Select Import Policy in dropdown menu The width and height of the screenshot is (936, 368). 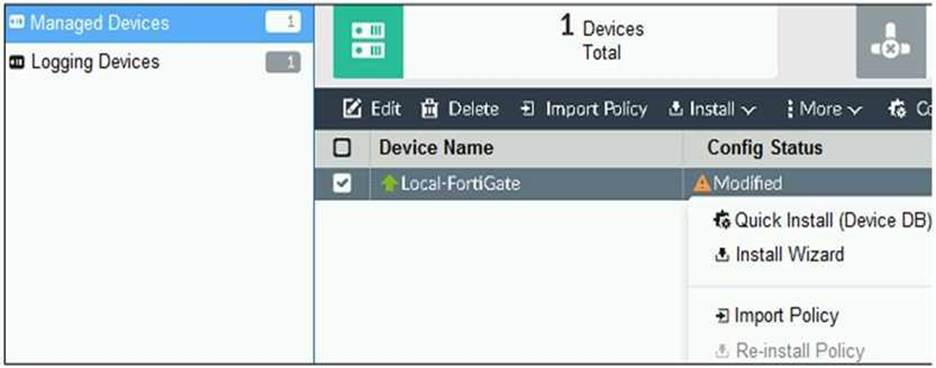click(777, 315)
